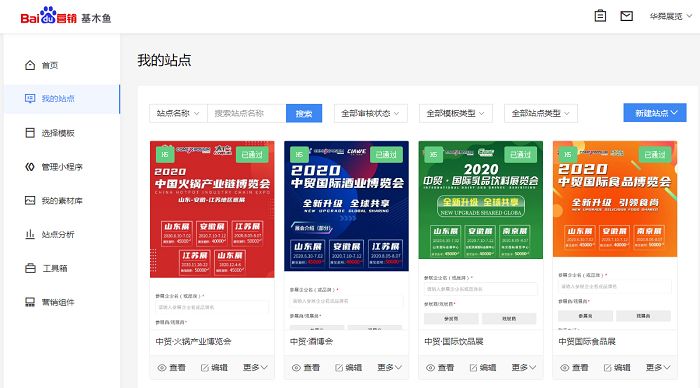
Task: Expand the 全部审核状态 dropdown
Action: [371, 113]
